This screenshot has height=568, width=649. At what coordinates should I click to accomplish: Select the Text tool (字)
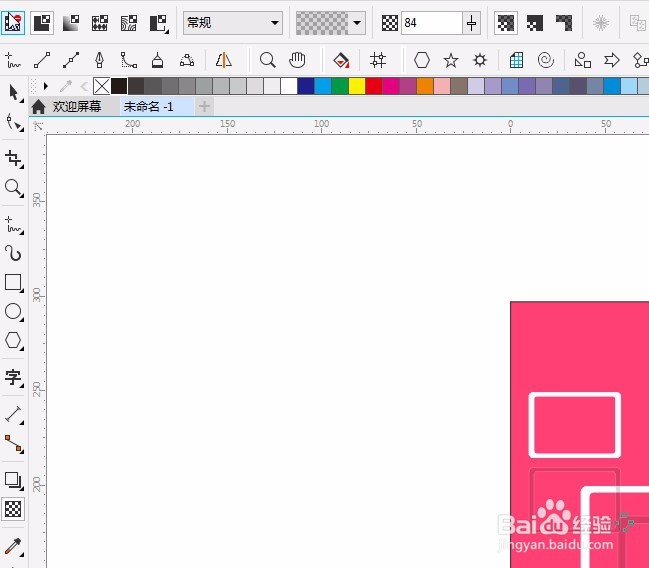tap(14, 377)
